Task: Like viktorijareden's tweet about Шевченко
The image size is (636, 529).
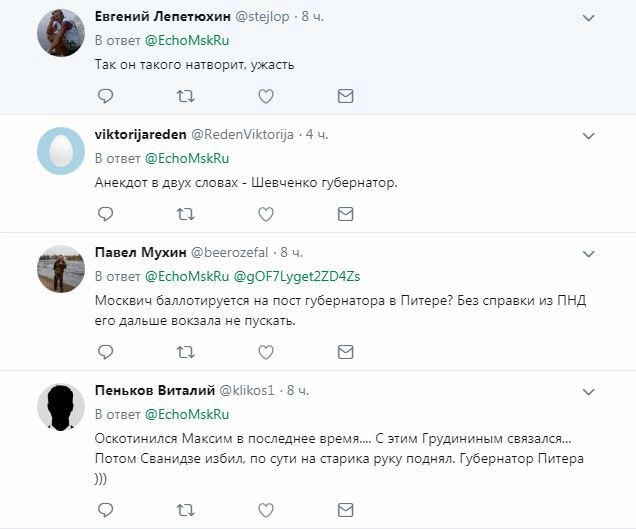Action: click(x=266, y=214)
